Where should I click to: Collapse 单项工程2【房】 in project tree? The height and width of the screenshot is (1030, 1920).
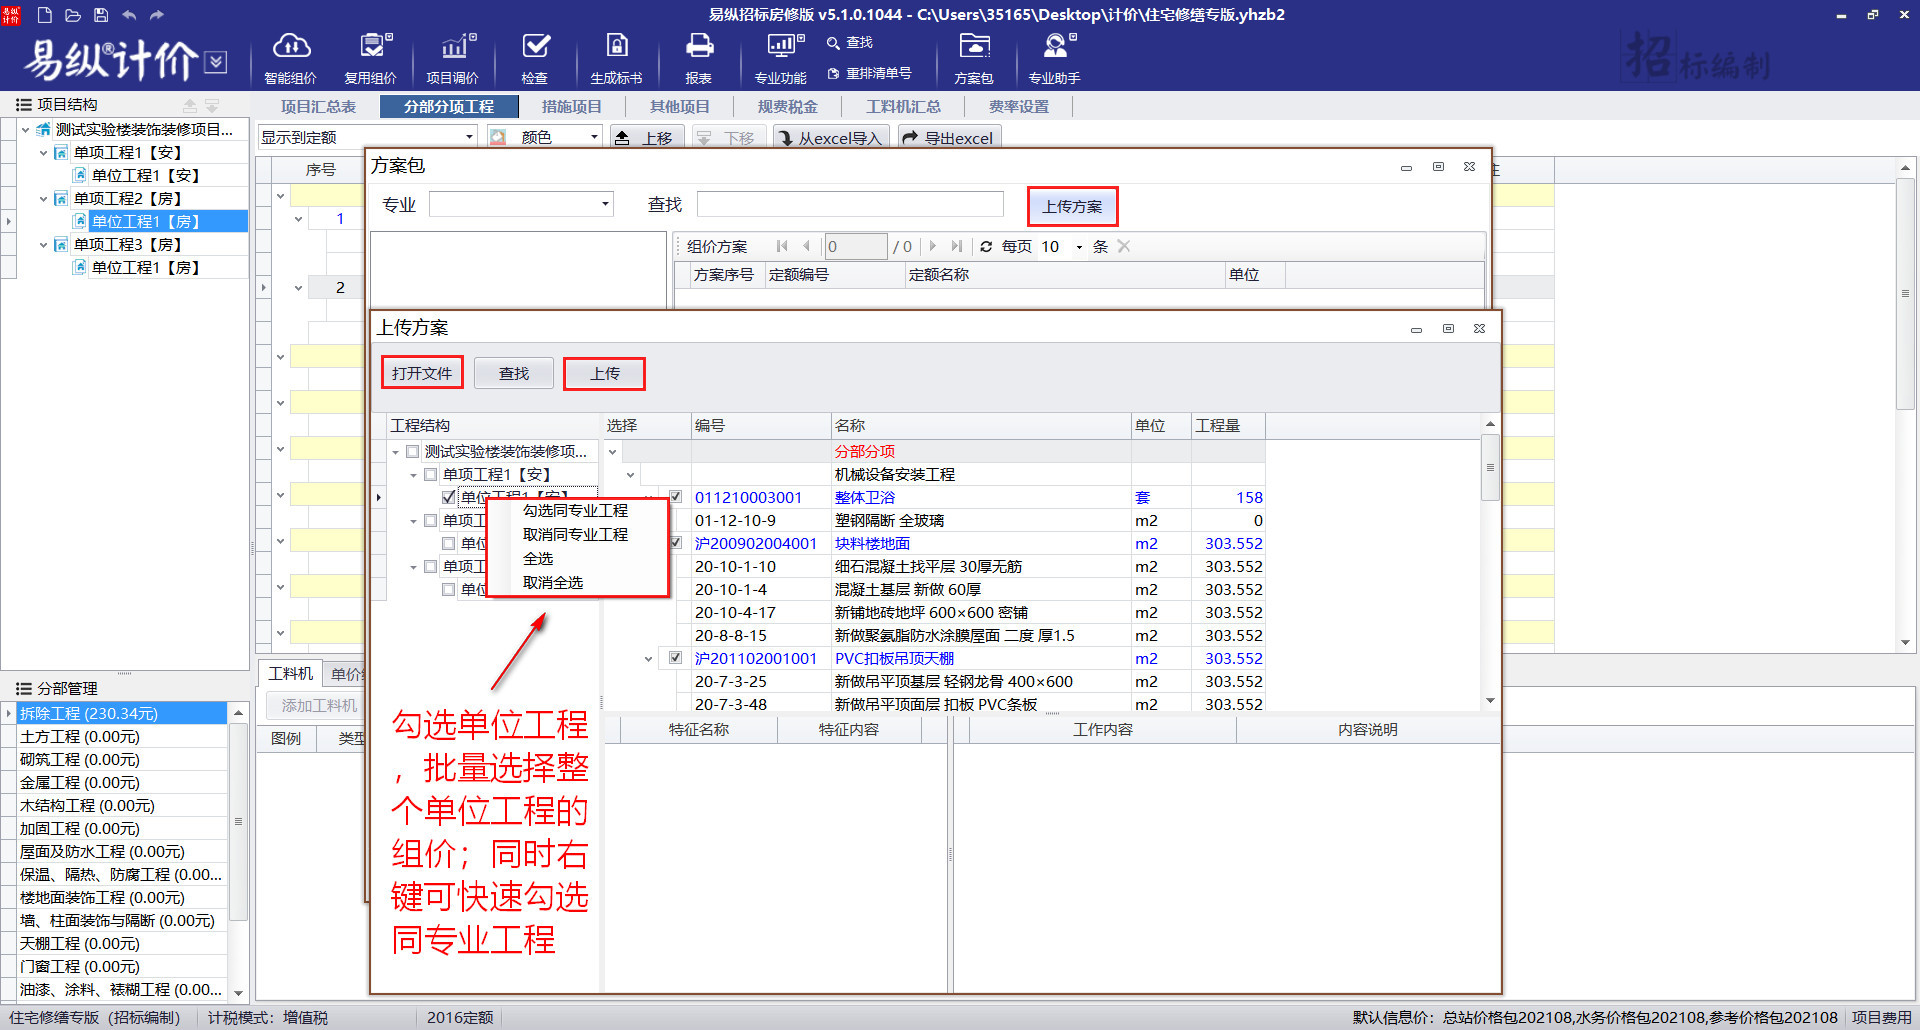(43, 199)
